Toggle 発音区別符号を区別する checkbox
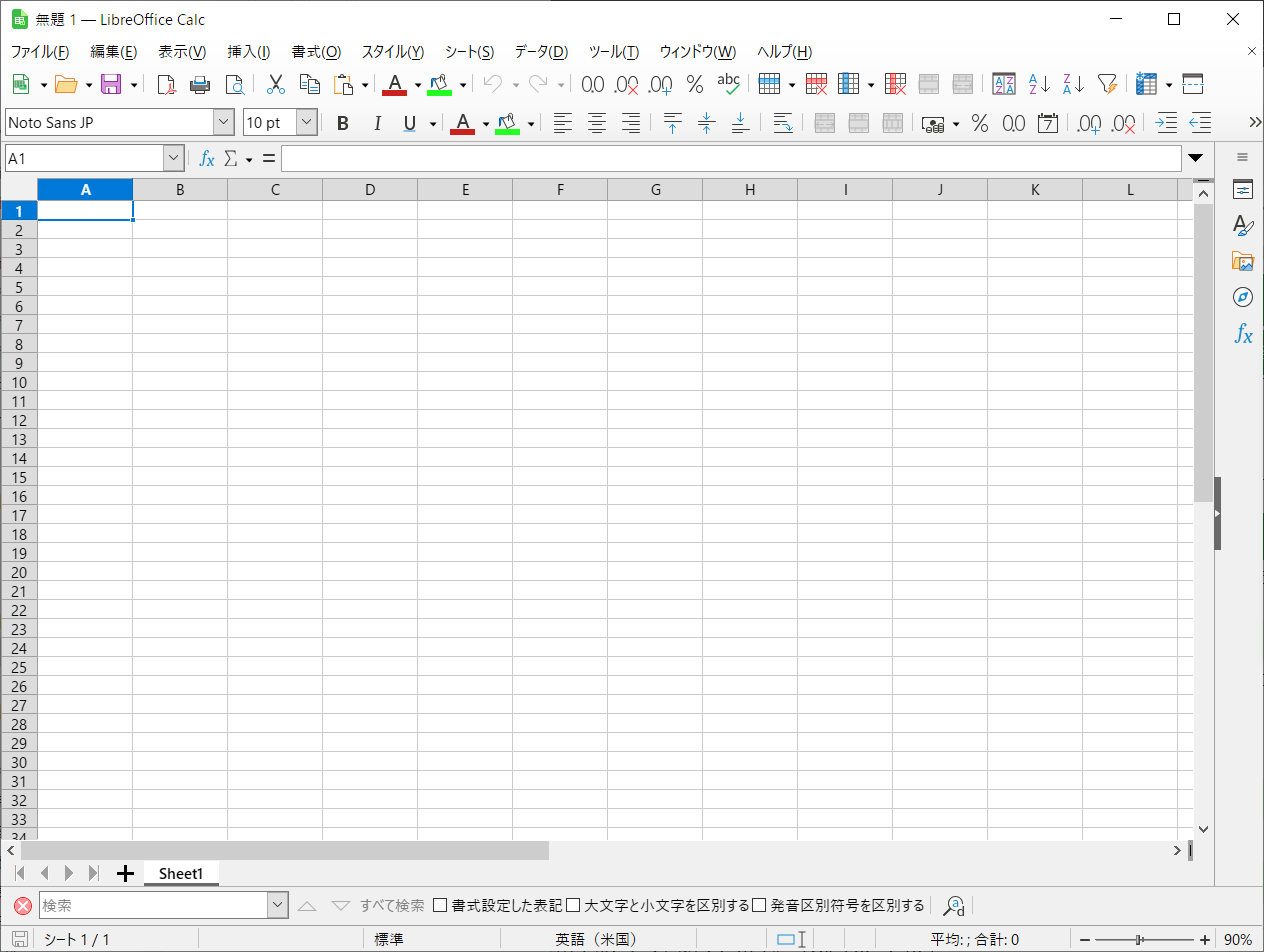 point(759,906)
